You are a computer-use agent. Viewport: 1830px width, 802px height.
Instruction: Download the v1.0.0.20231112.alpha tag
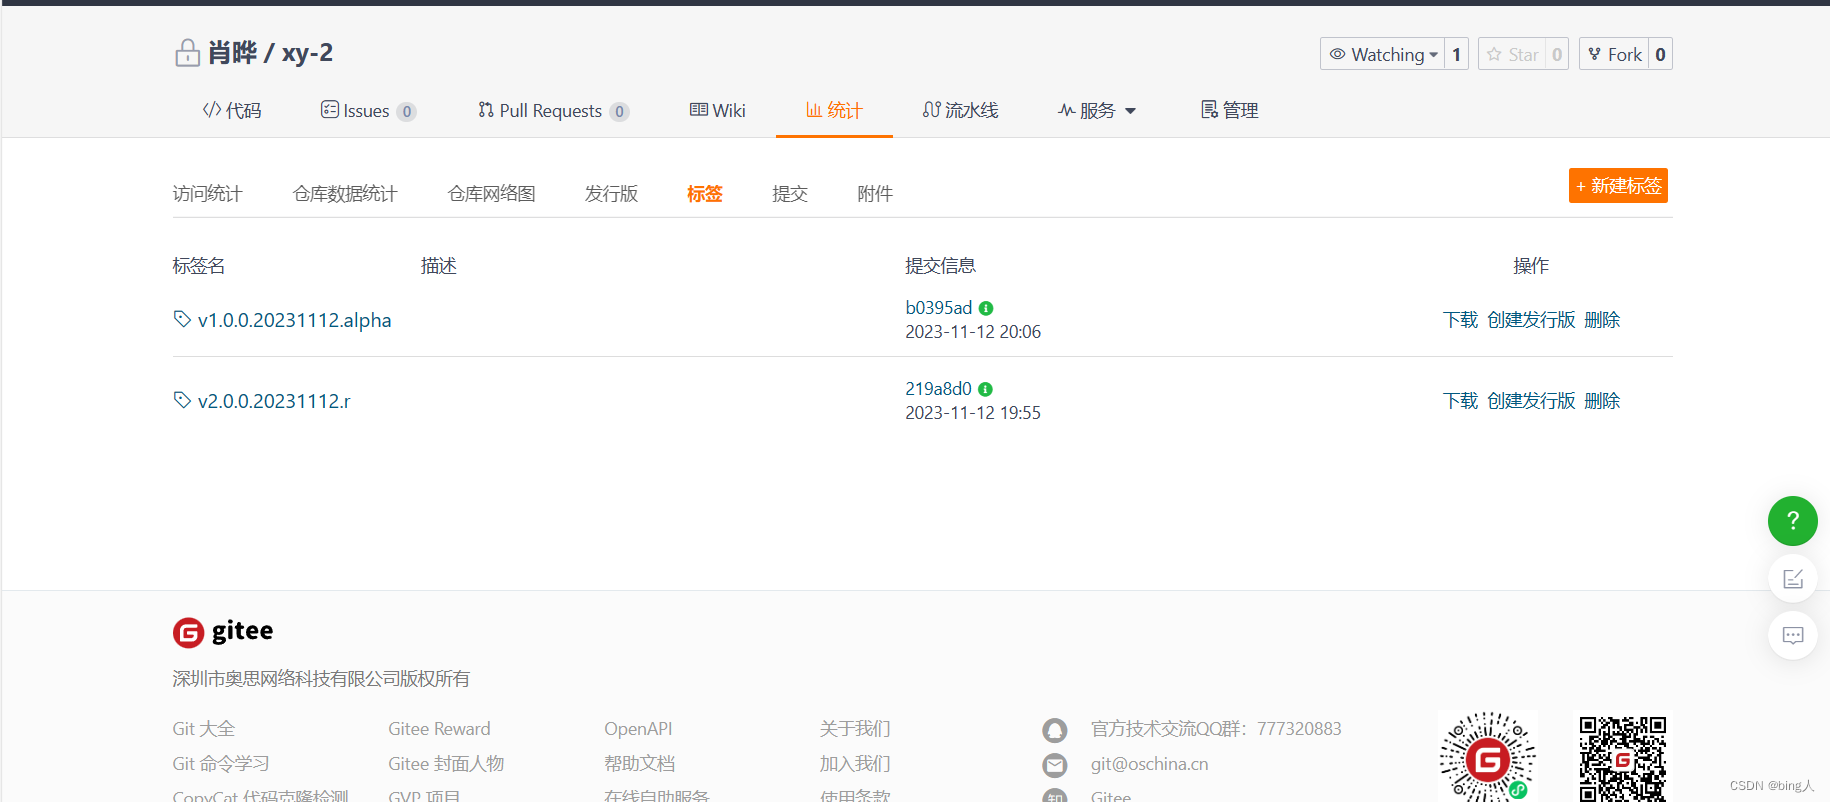(1460, 320)
